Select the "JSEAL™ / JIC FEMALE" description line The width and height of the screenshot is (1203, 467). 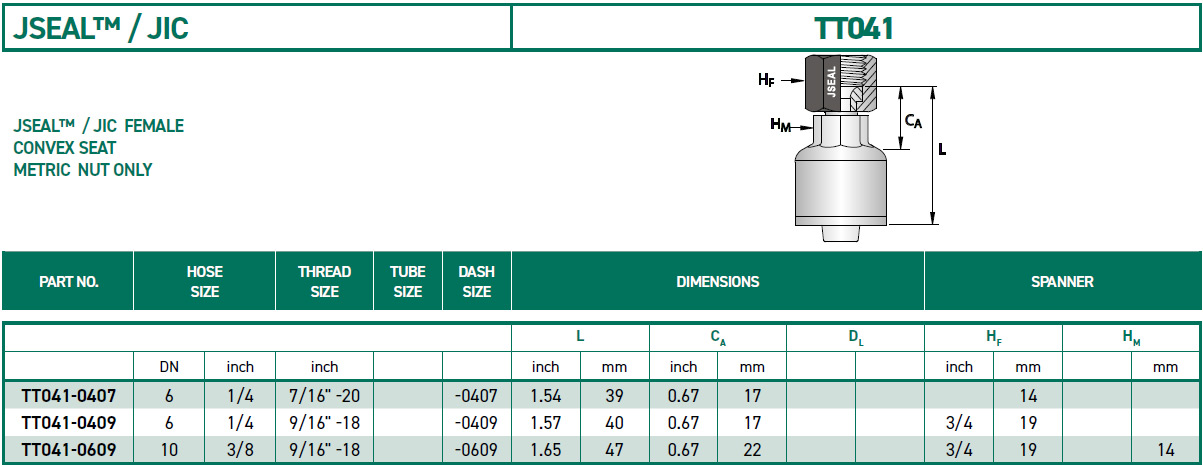pyautogui.click(x=98, y=126)
